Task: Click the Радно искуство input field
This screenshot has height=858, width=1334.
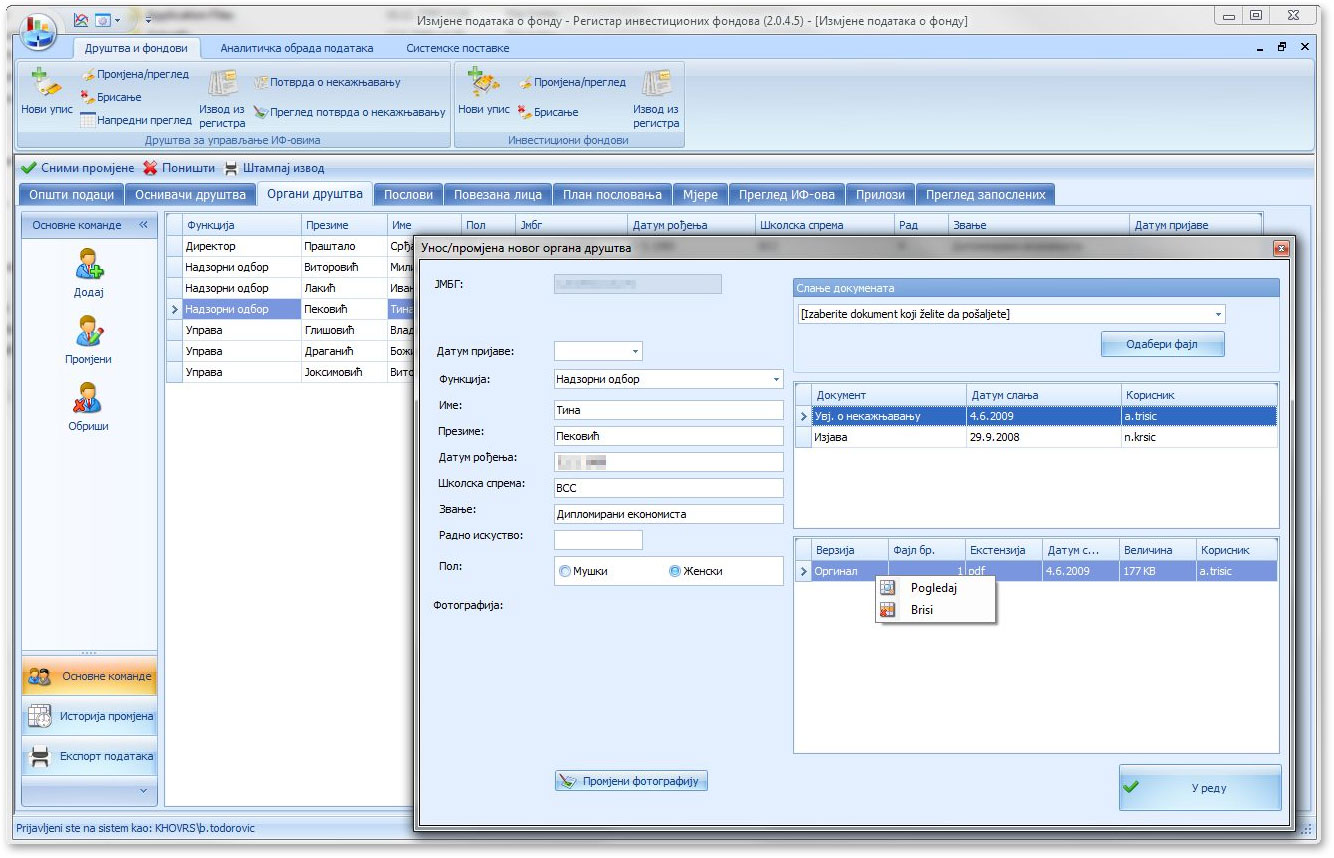Action: coord(598,540)
